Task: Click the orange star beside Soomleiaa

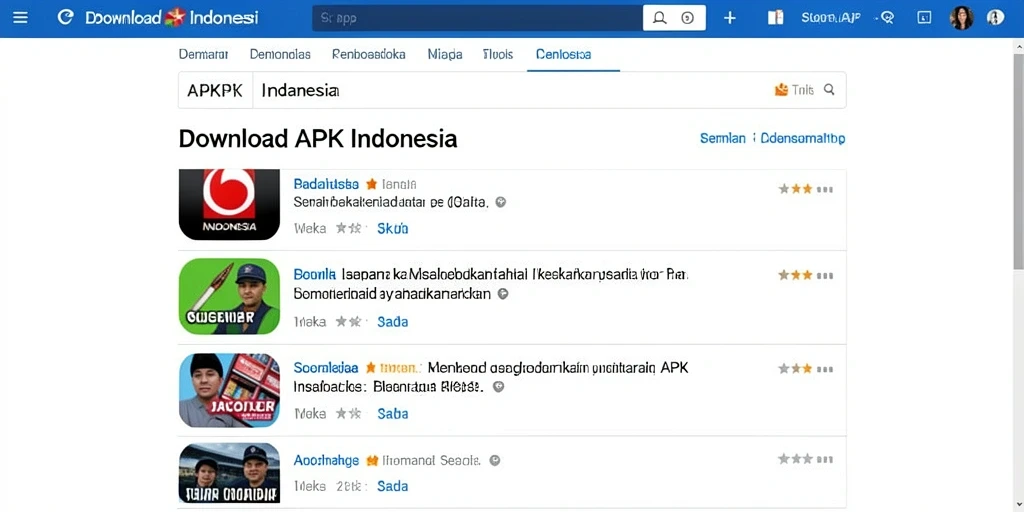Action: tap(371, 368)
